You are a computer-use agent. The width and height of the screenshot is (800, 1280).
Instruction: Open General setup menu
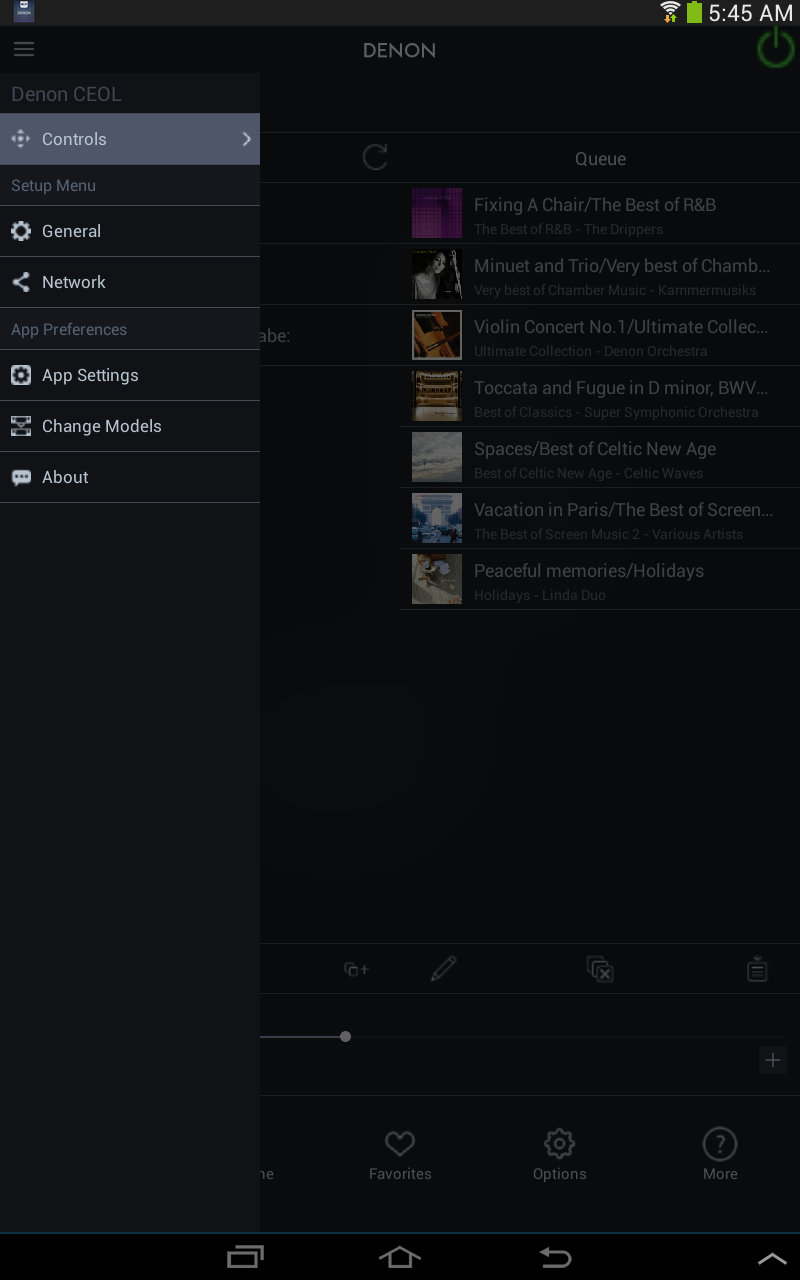coord(130,231)
